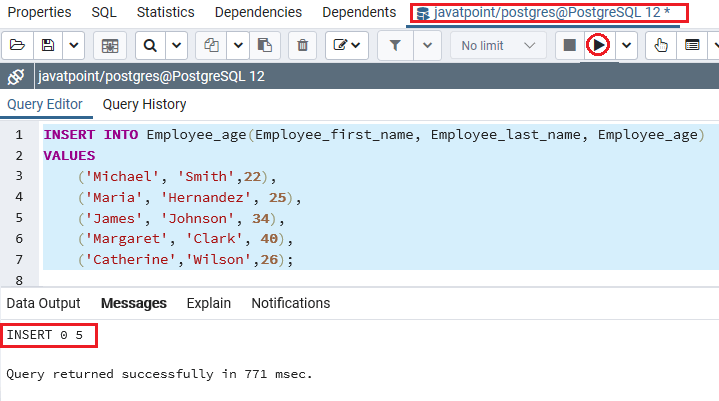719x401 pixels.
Task: Open the Dependents tab
Action: click(x=359, y=12)
